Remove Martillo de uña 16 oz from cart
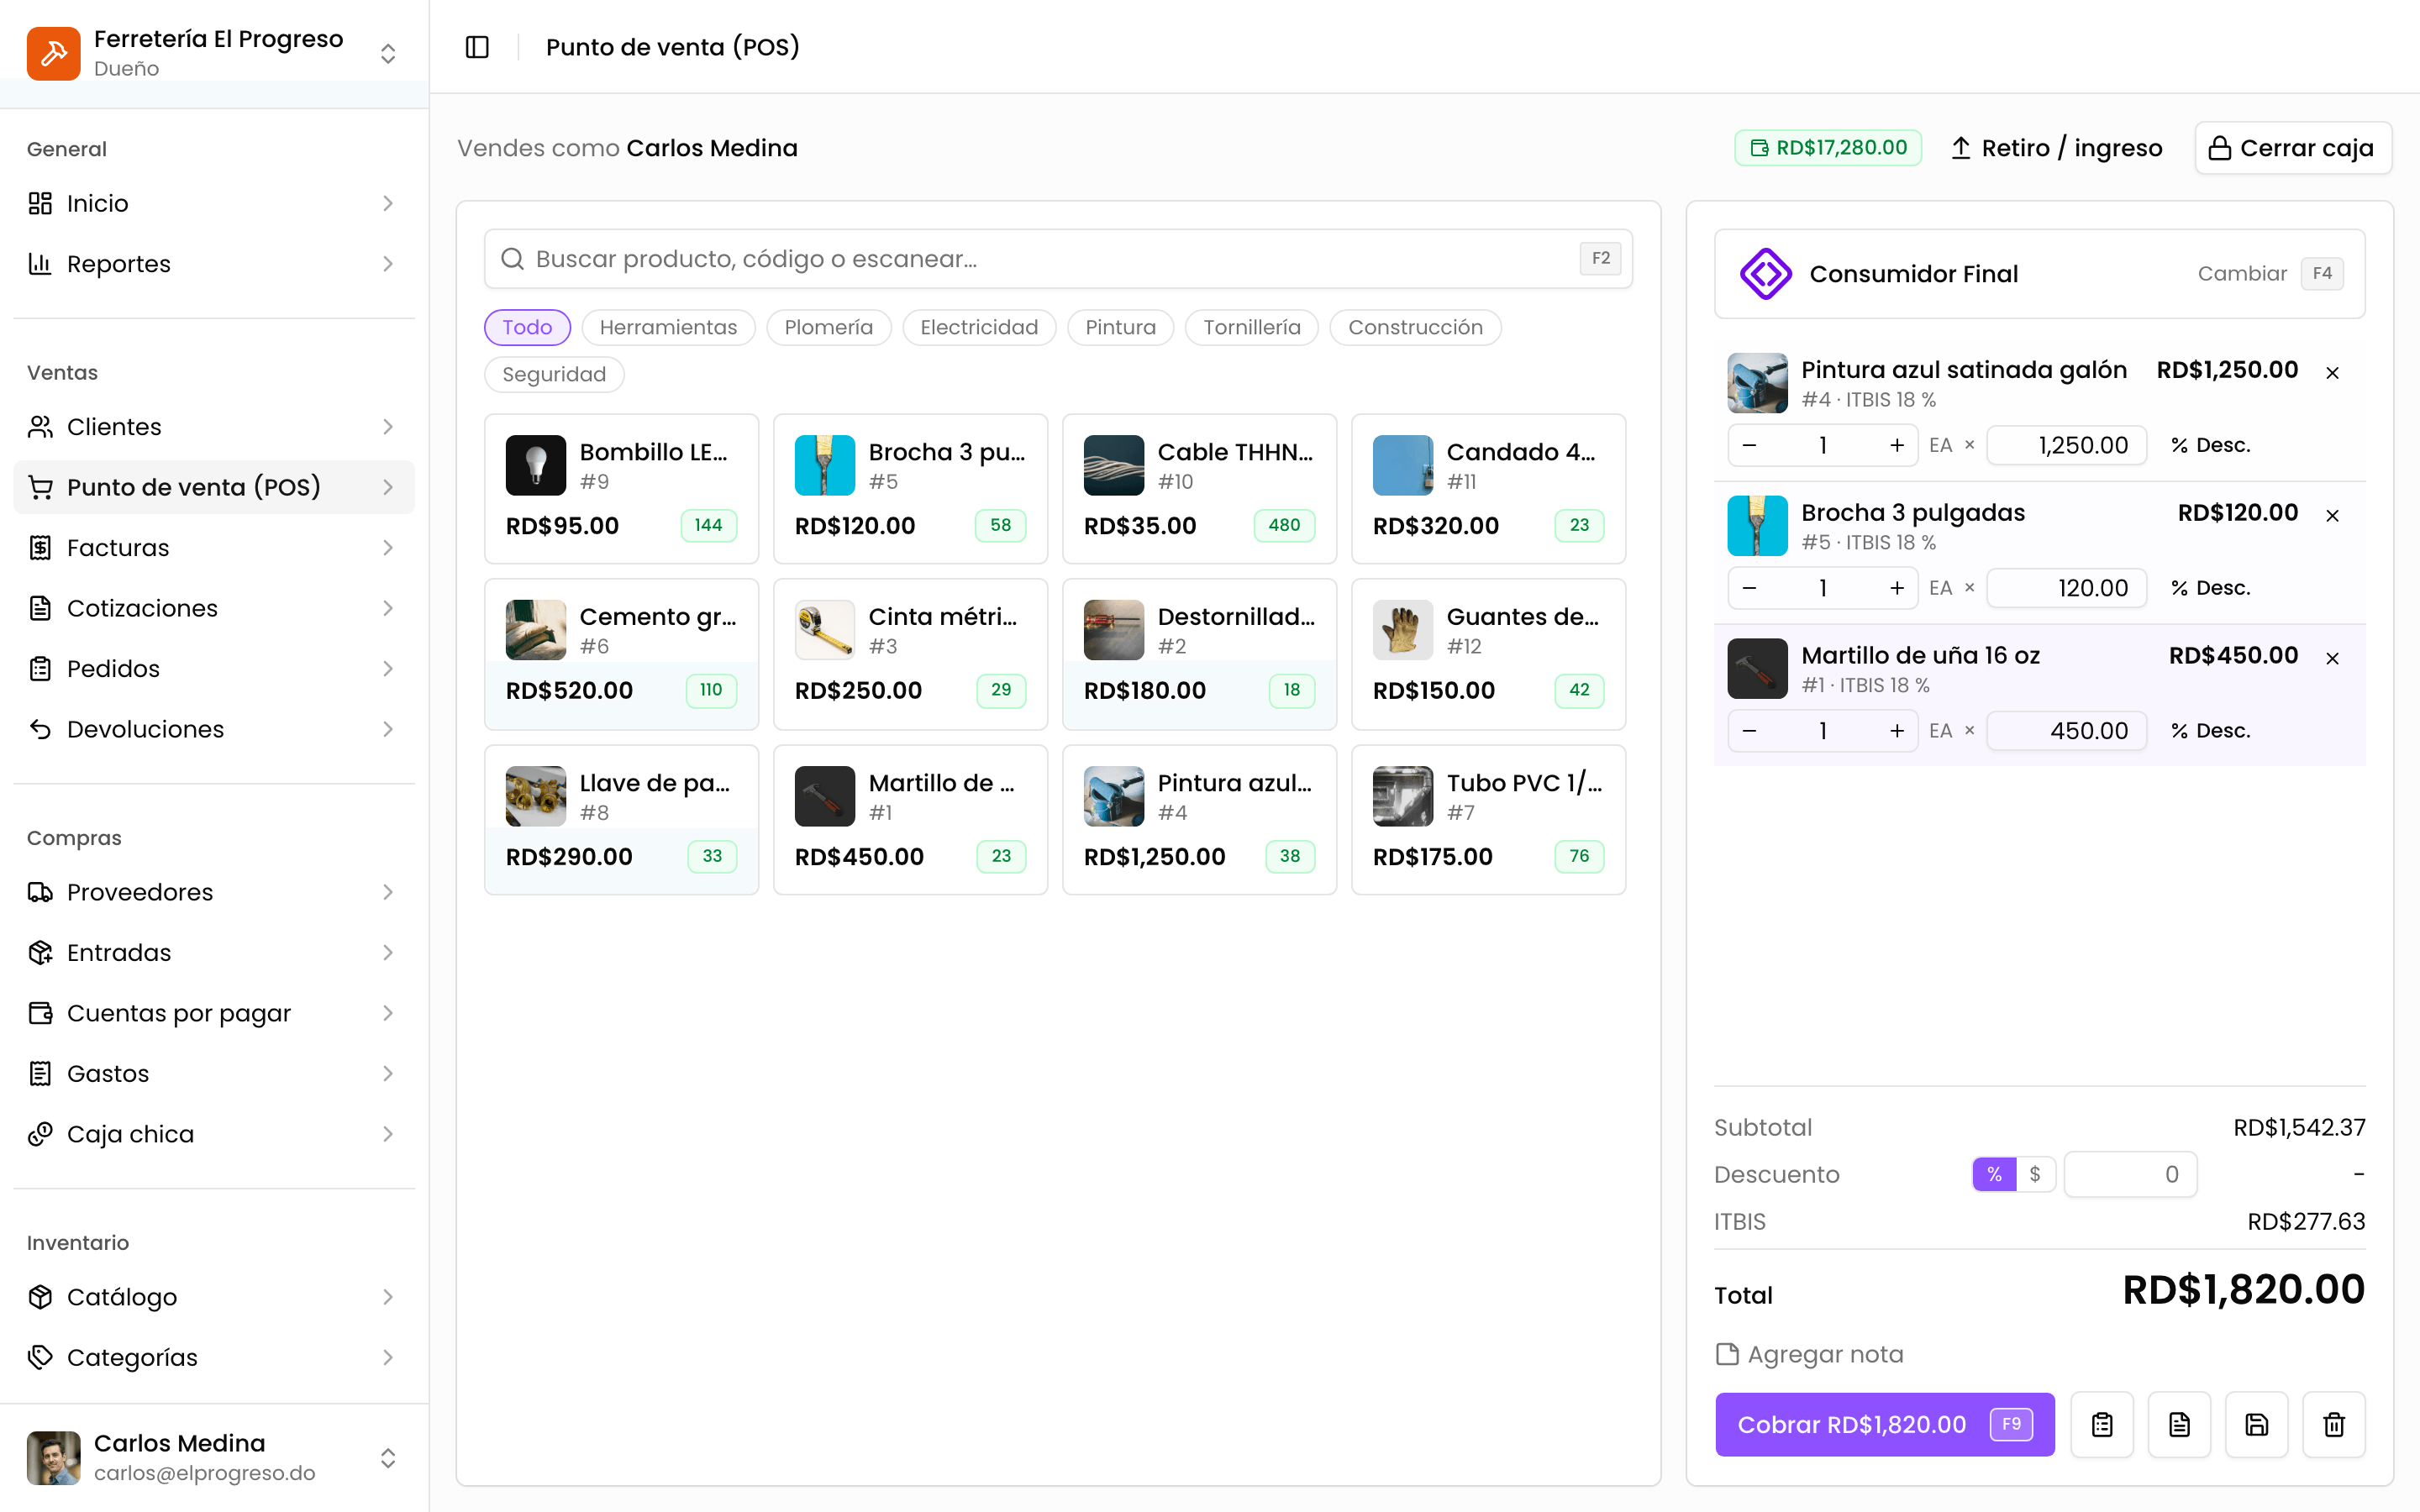 pos(2332,658)
